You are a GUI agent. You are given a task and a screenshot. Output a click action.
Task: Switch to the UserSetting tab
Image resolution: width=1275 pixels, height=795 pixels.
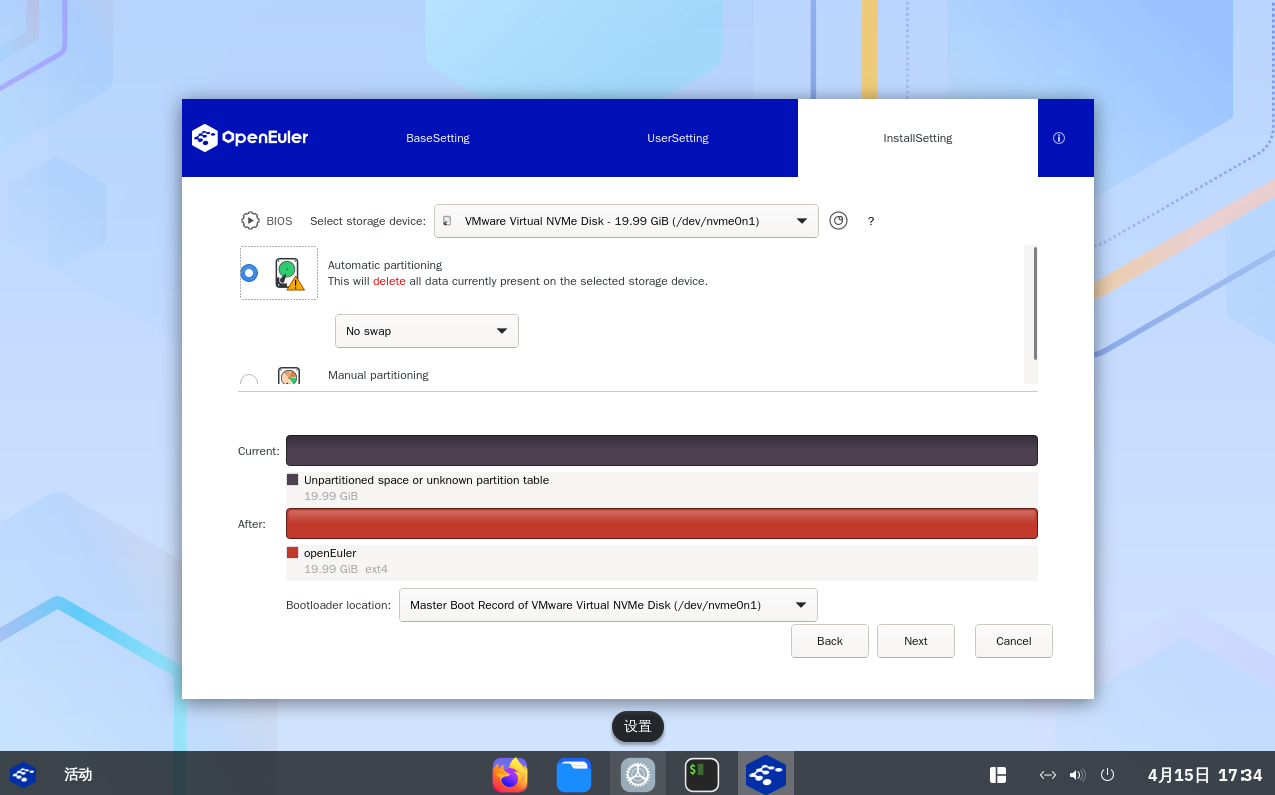(678, 138)
